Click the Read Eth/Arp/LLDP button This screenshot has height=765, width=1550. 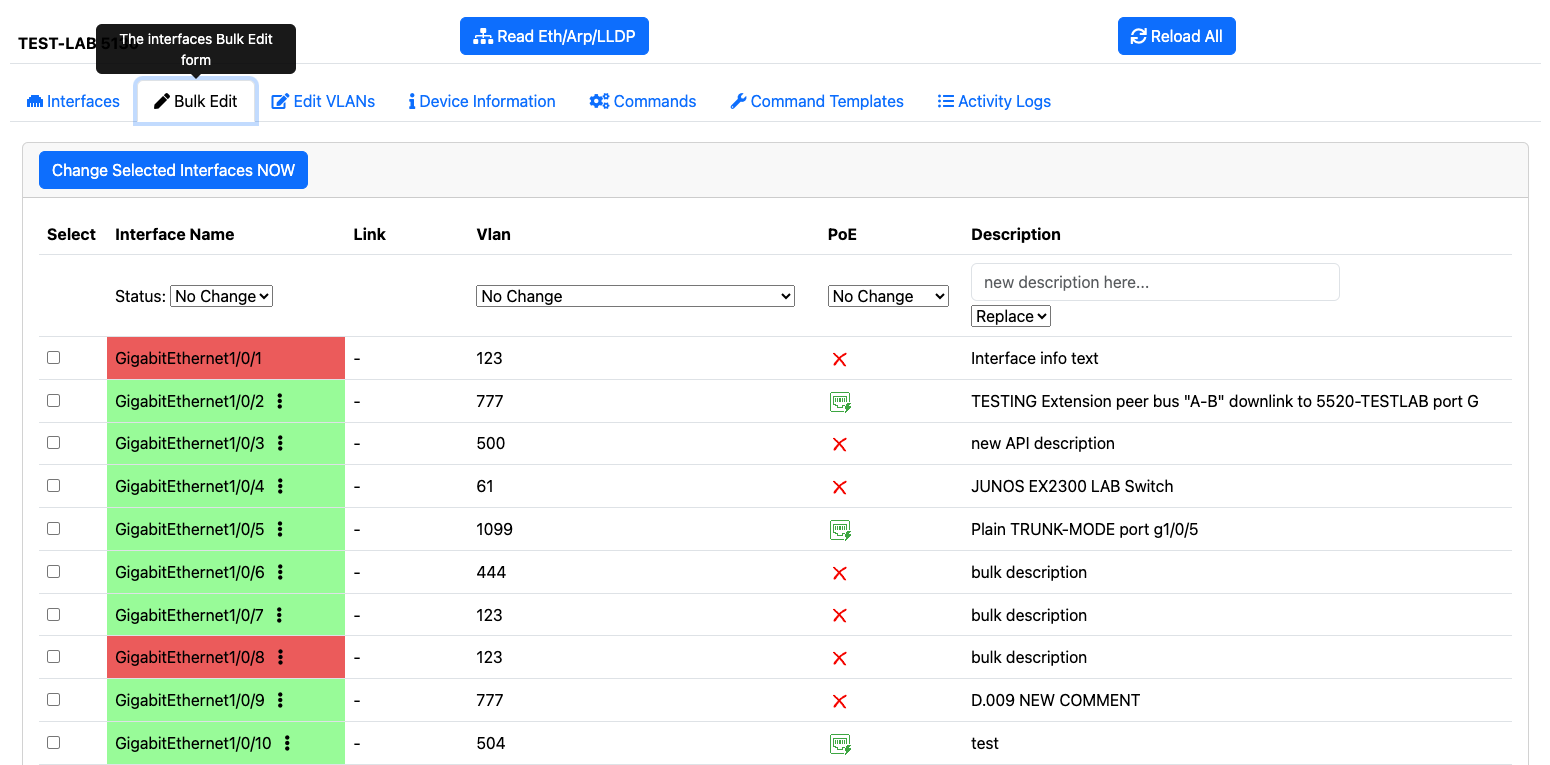coord(555,36)
